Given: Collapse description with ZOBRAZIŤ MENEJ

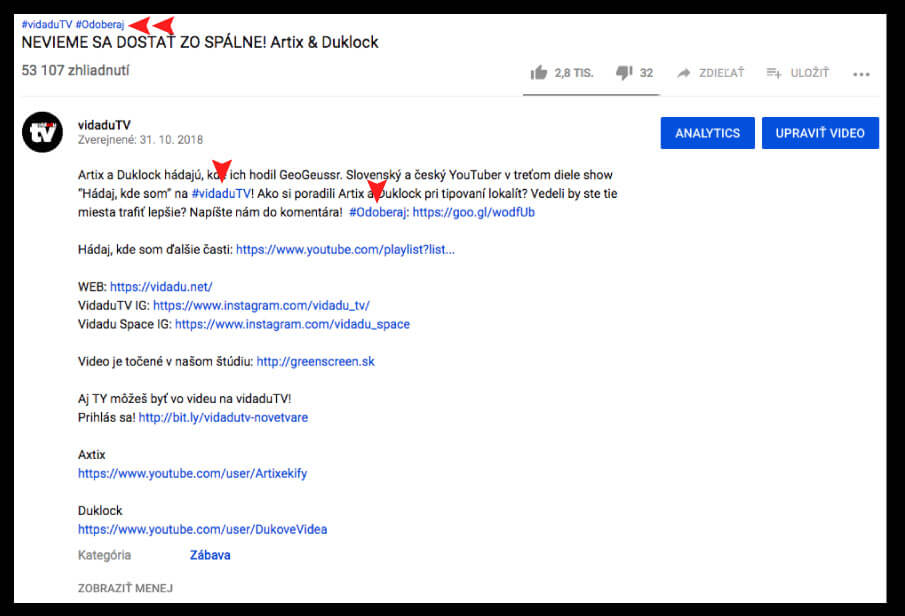Looking at the screenshot, I should (125, 588).
